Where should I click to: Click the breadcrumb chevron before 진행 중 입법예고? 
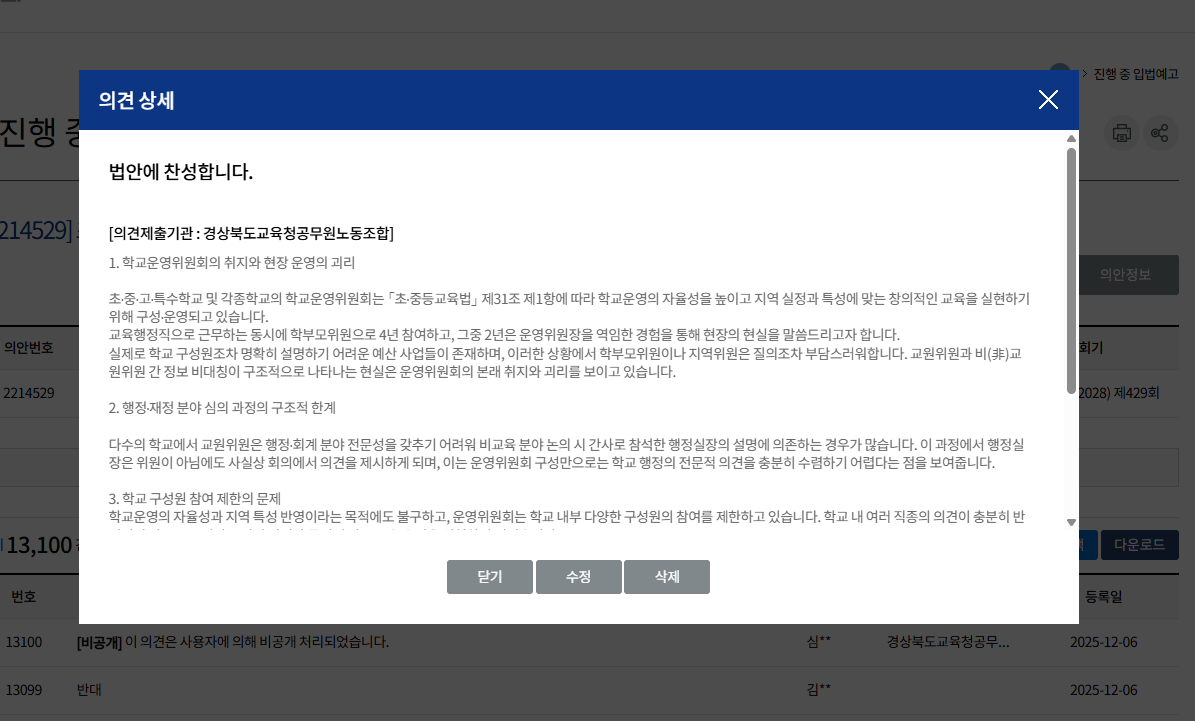pyautogui.click(x=1083, y=73)
